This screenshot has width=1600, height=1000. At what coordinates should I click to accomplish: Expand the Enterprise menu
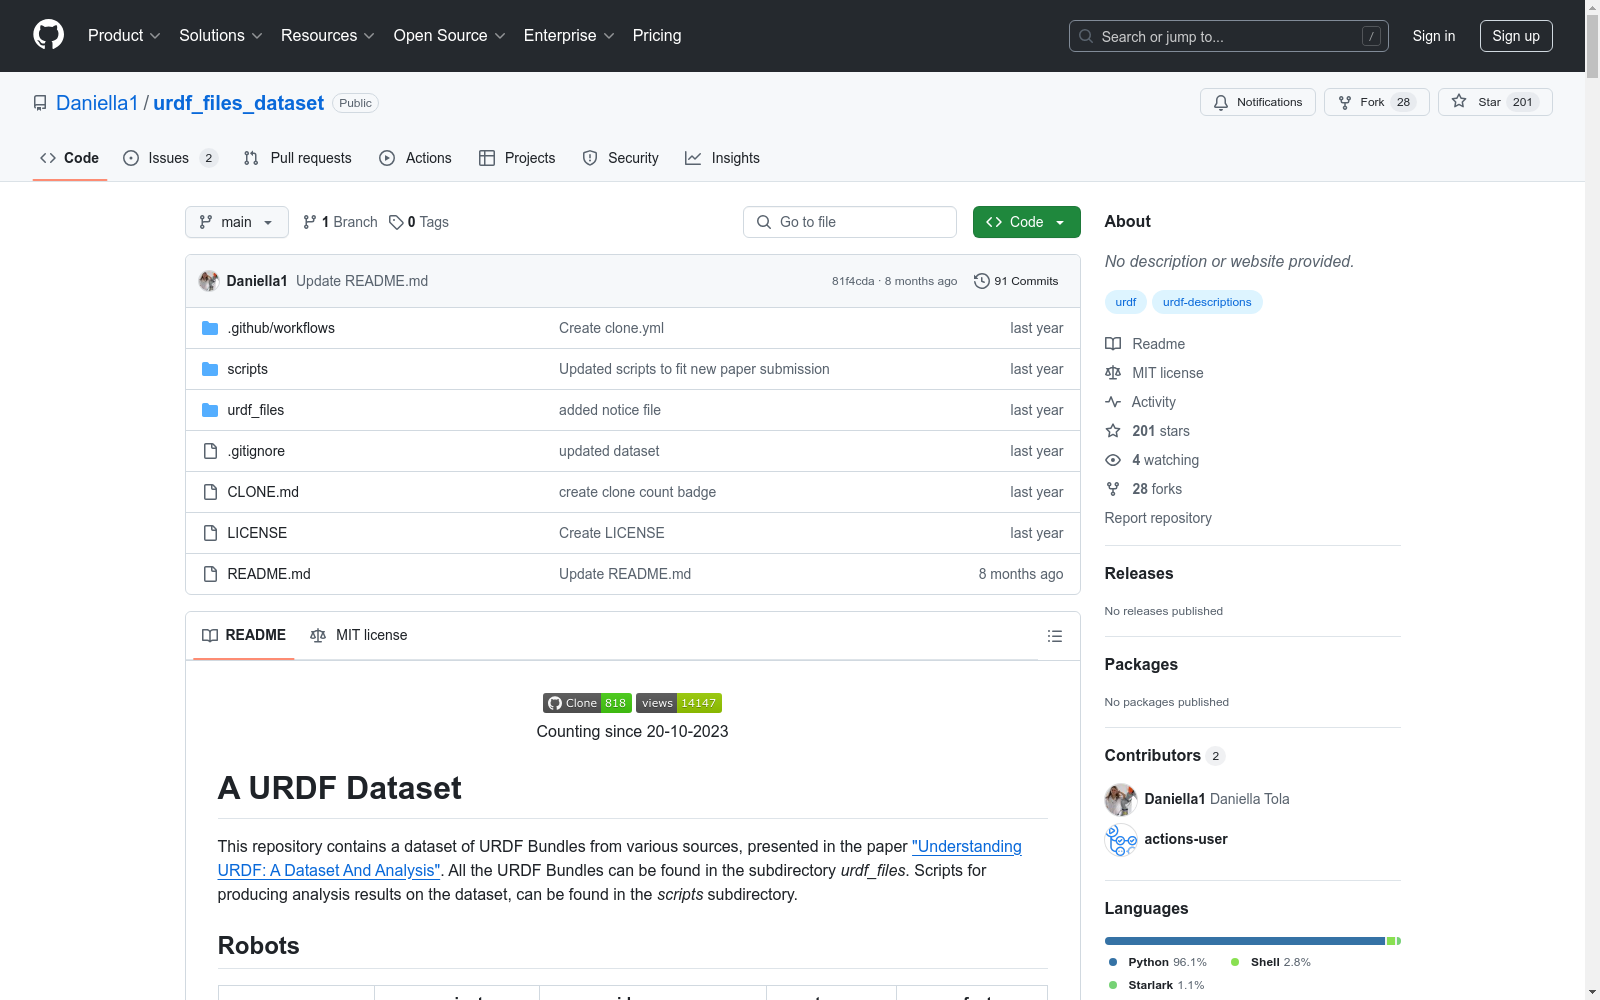(569, 36)
